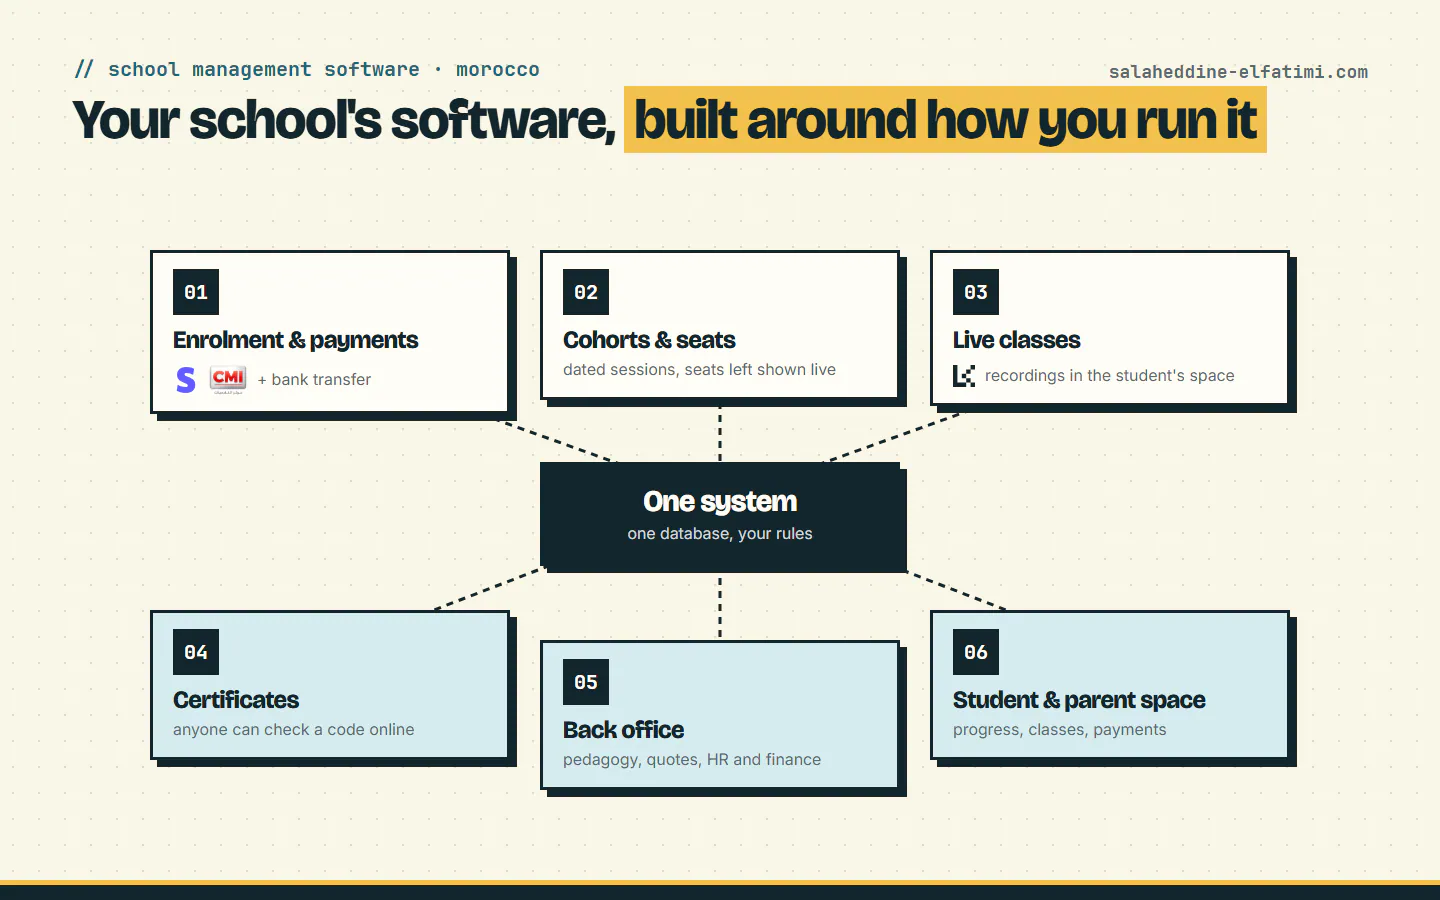Select the 03 number badge

click(976, 292)
